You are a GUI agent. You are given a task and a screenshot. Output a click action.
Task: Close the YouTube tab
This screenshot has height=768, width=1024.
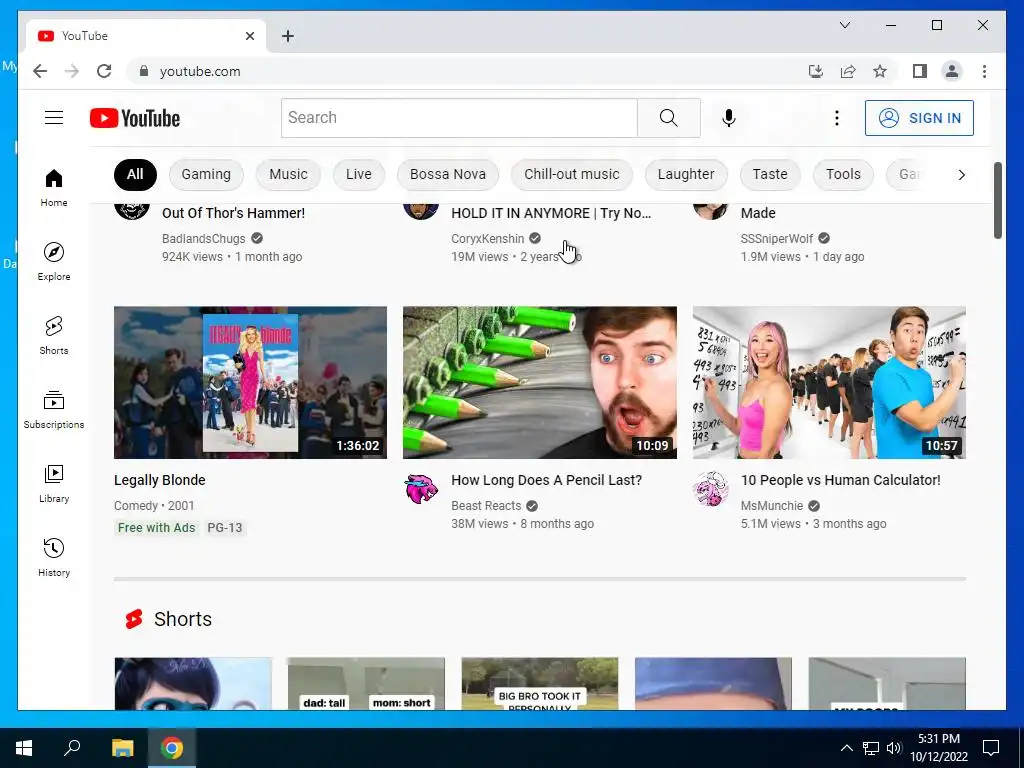pos(249,36)
